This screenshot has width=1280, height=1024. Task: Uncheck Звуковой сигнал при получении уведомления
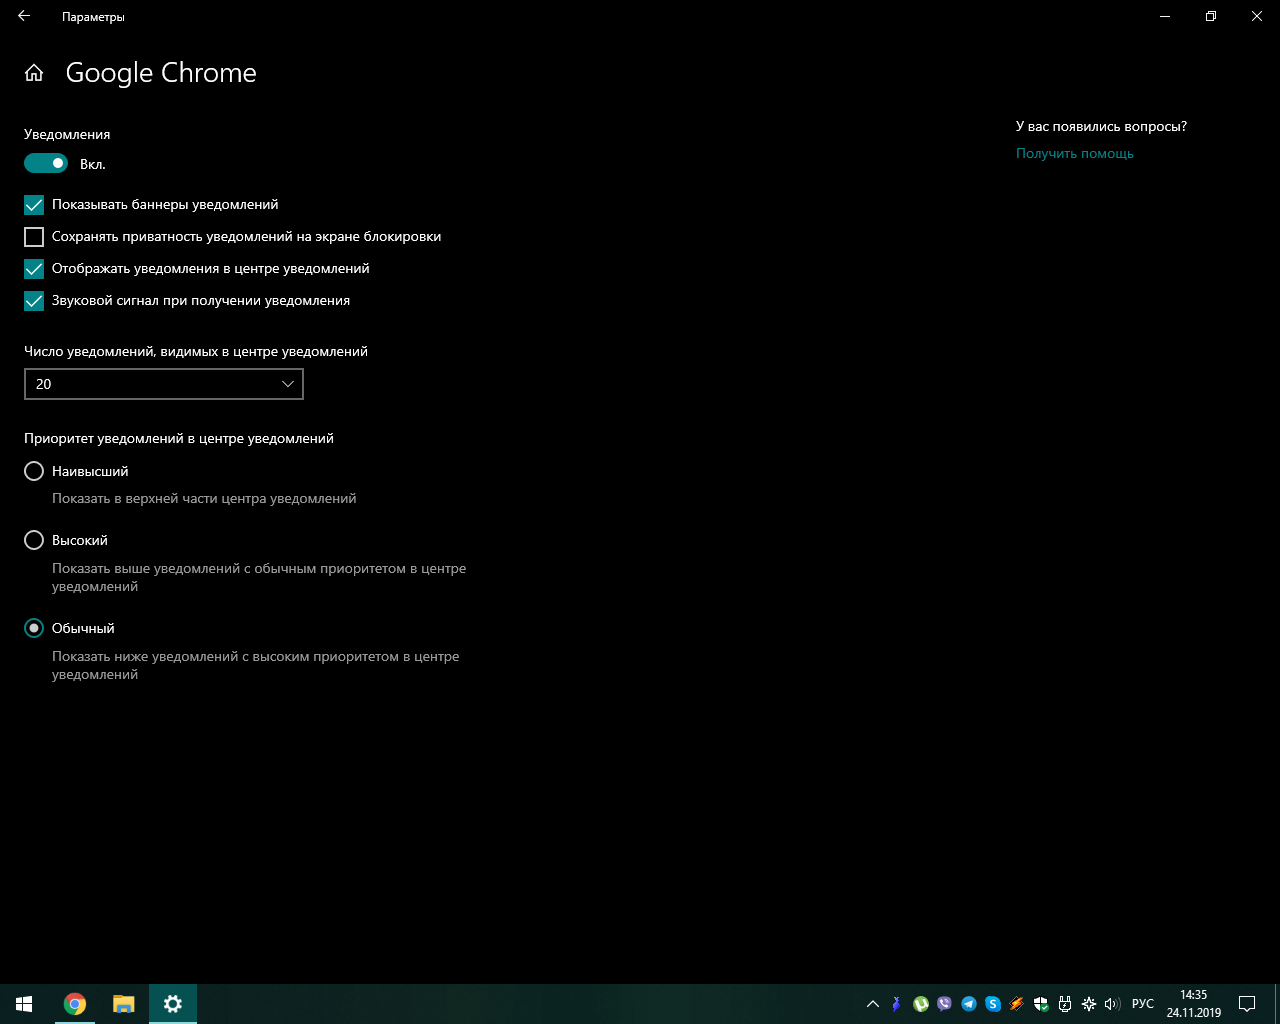tap(34, 301)
